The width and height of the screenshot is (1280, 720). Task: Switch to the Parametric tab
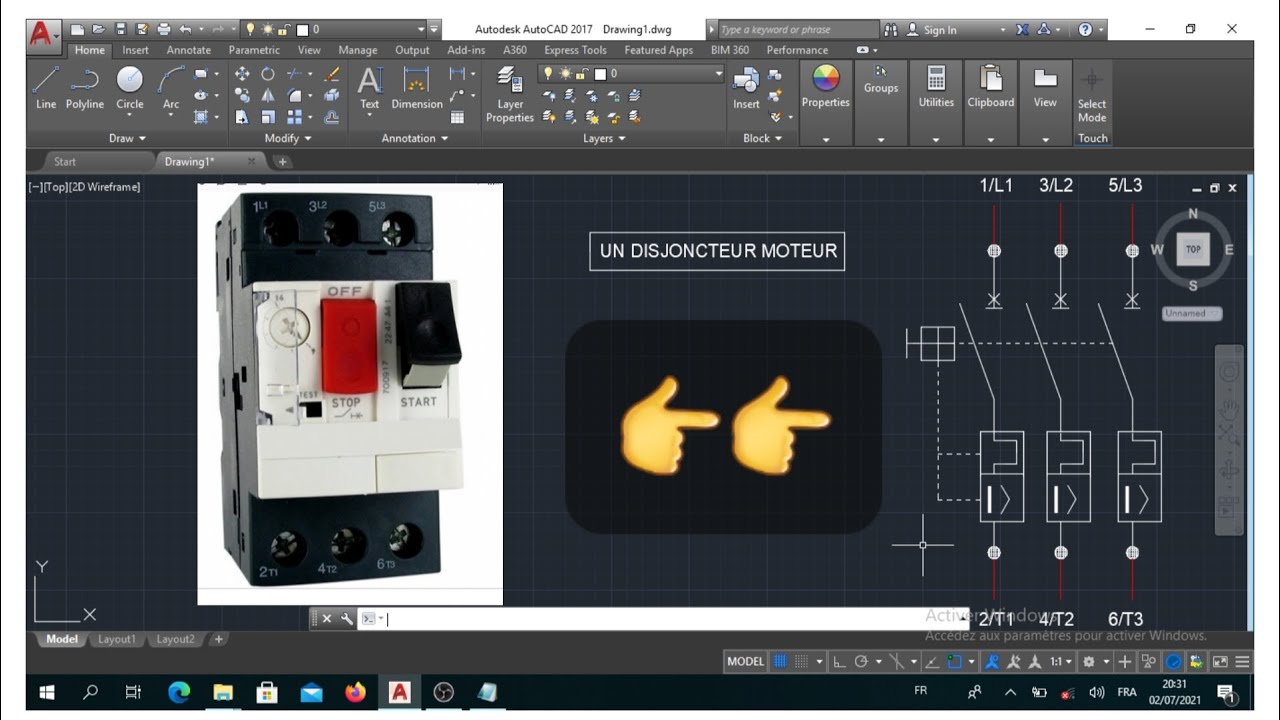[254, 50]
